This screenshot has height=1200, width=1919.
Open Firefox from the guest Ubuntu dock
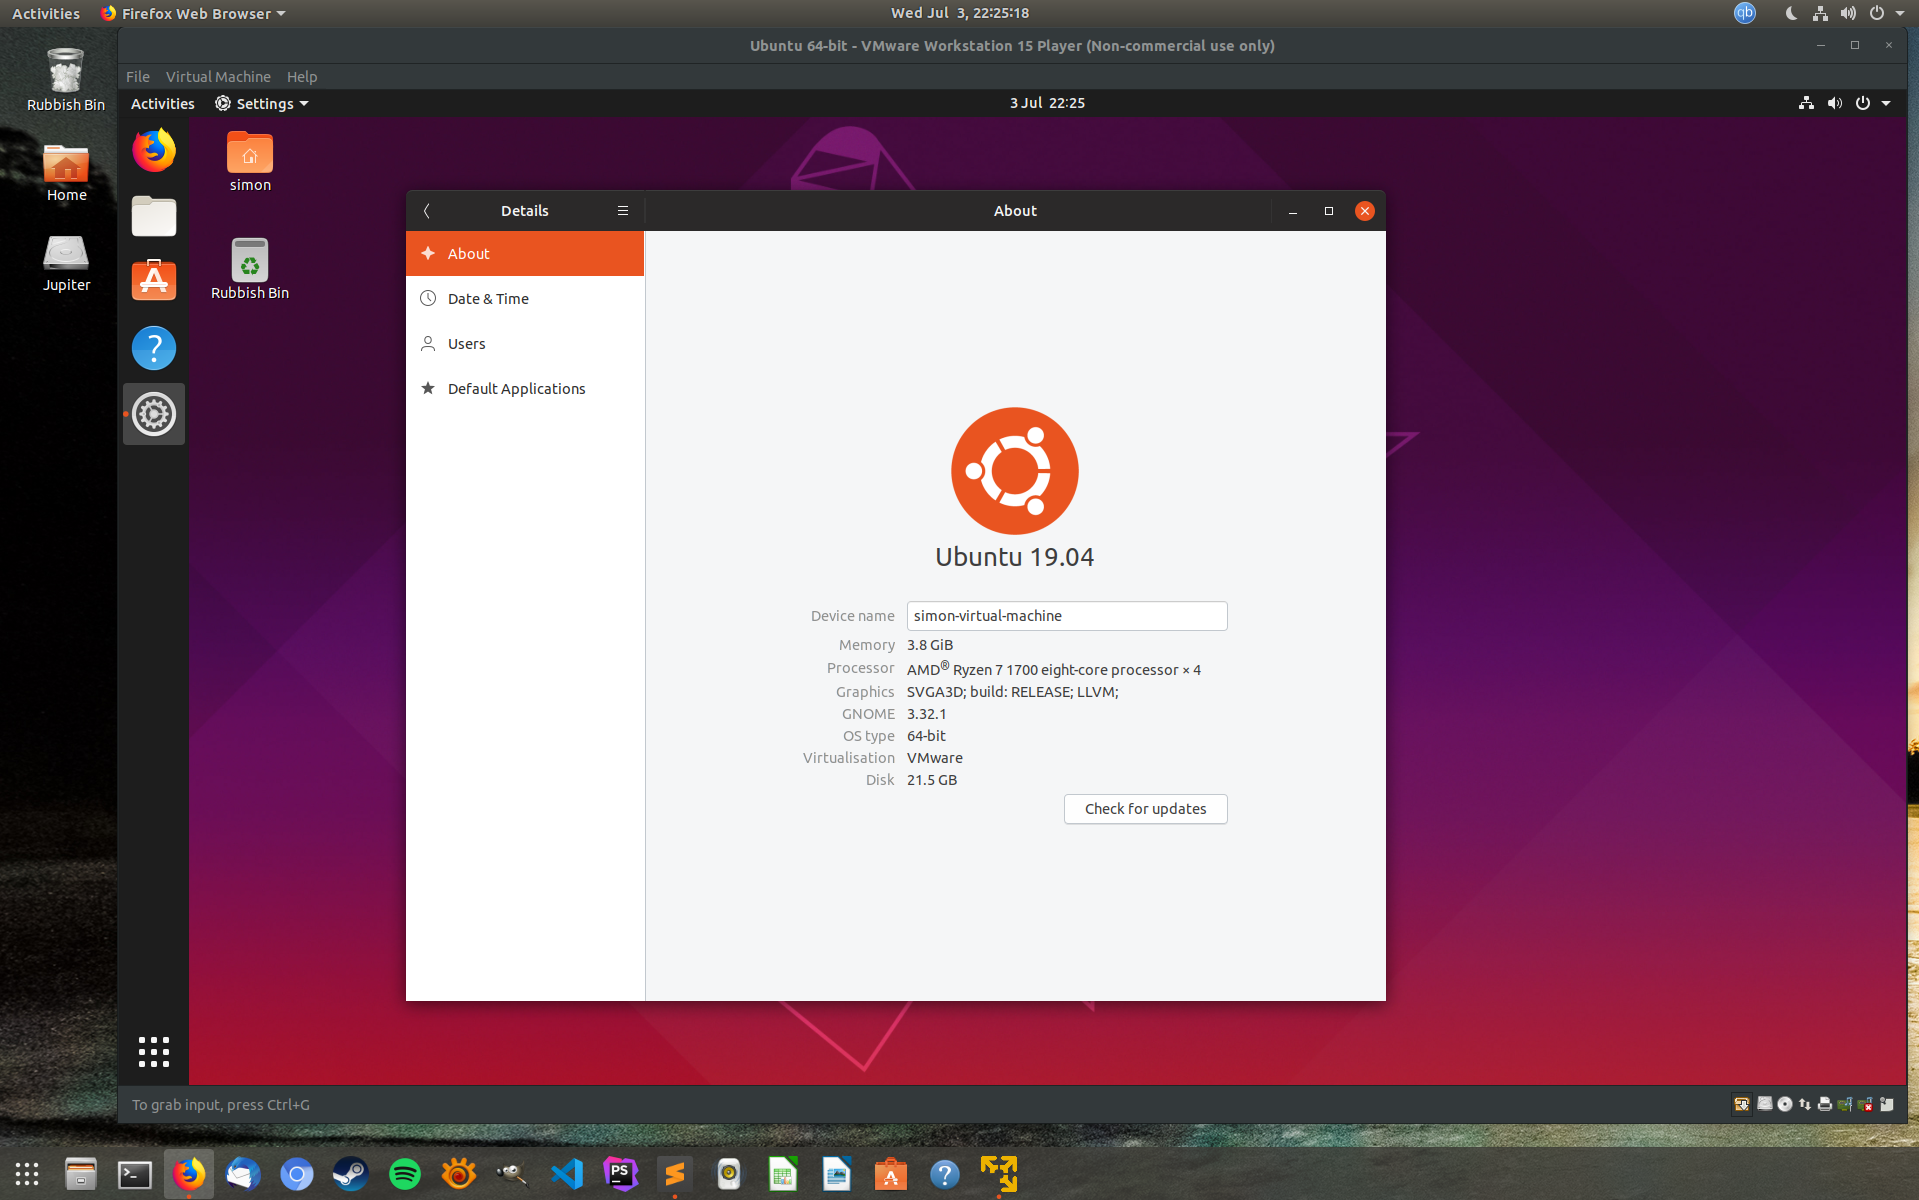click(154, 151)
